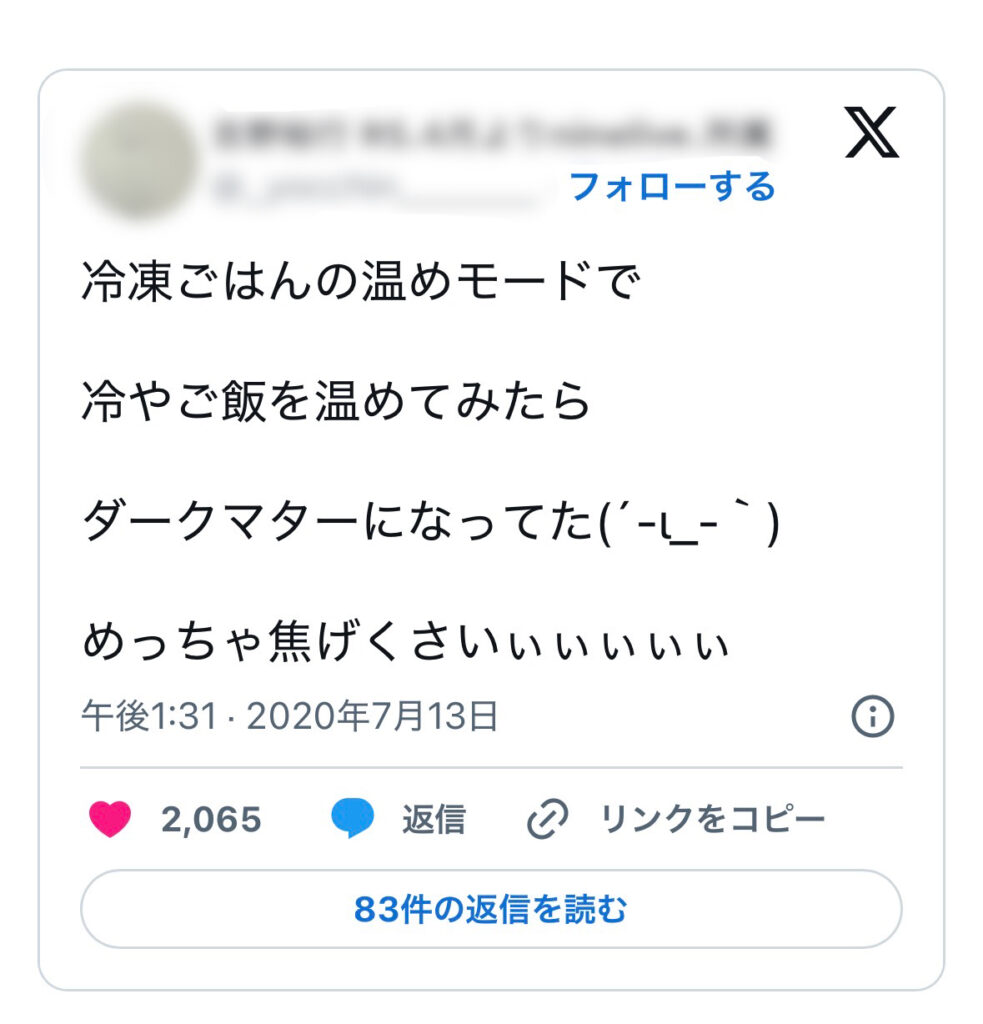
Task: Open the blurred profile avatar
Action: 139,160
